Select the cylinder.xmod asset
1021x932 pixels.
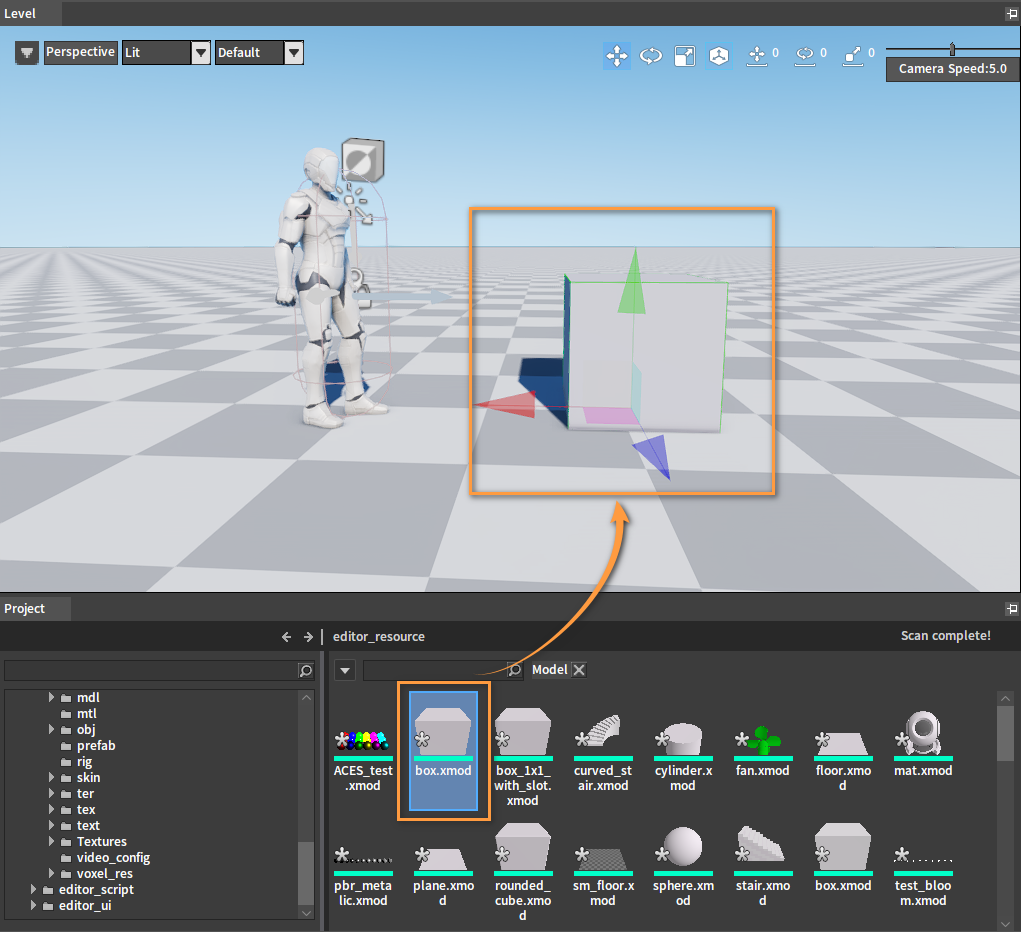click(x=683, y=754)
